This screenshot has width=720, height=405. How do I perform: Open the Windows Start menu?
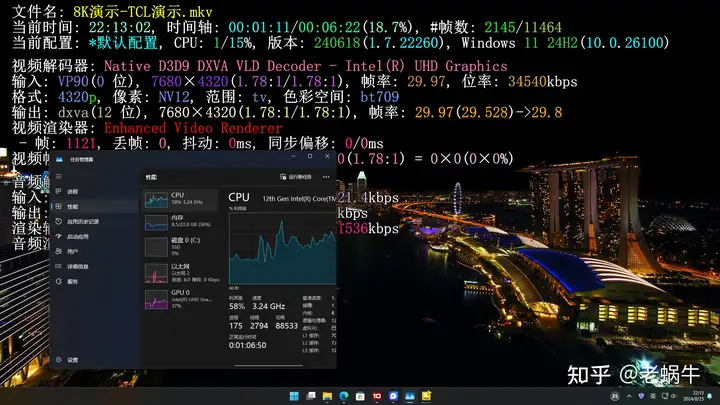click(x=294, y=396)
